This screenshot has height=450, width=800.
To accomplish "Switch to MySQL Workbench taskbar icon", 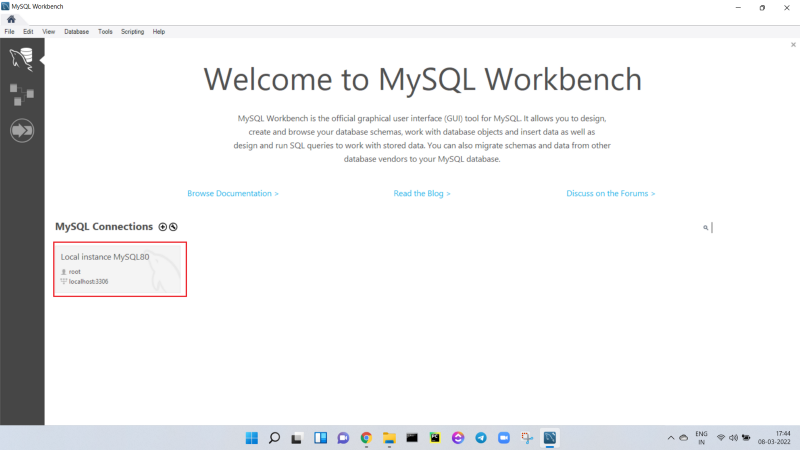I will pyautogui.click(x=550, y=438).
